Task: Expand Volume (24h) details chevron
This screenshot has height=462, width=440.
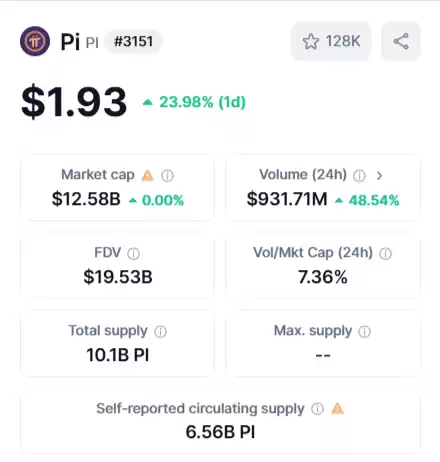Action: click(379, 175)
